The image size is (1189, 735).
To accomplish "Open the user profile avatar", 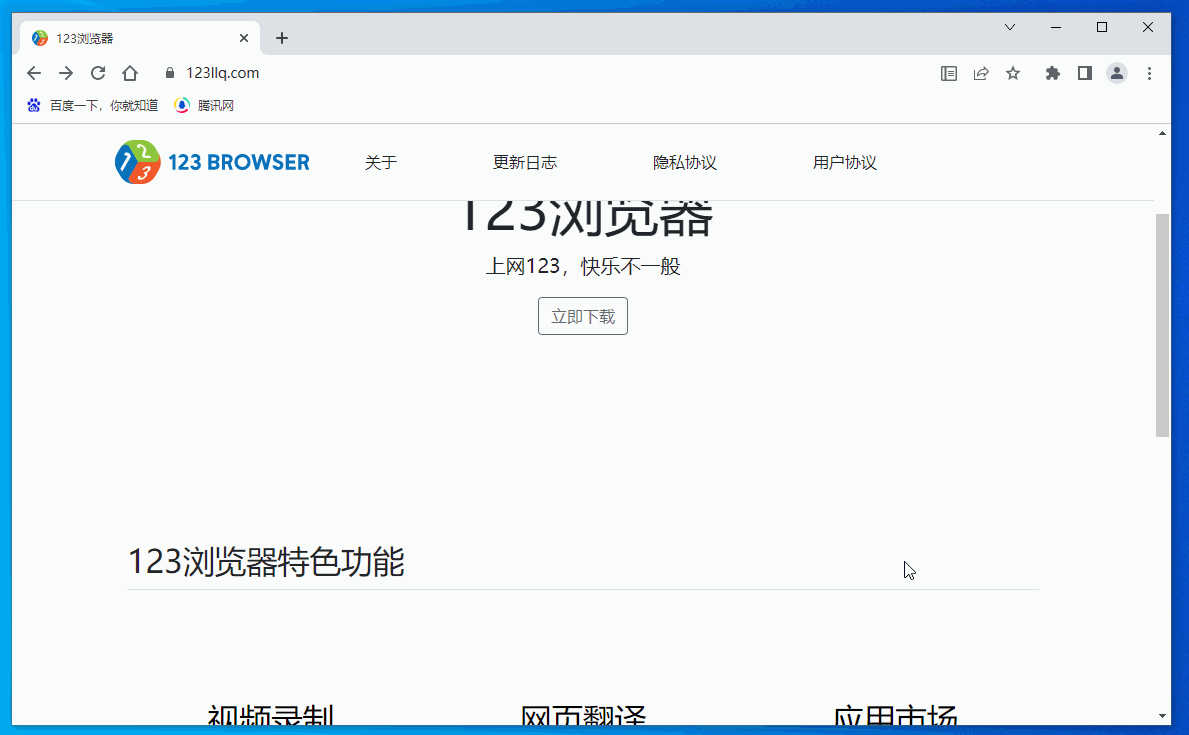I will tap(1117, 73).
